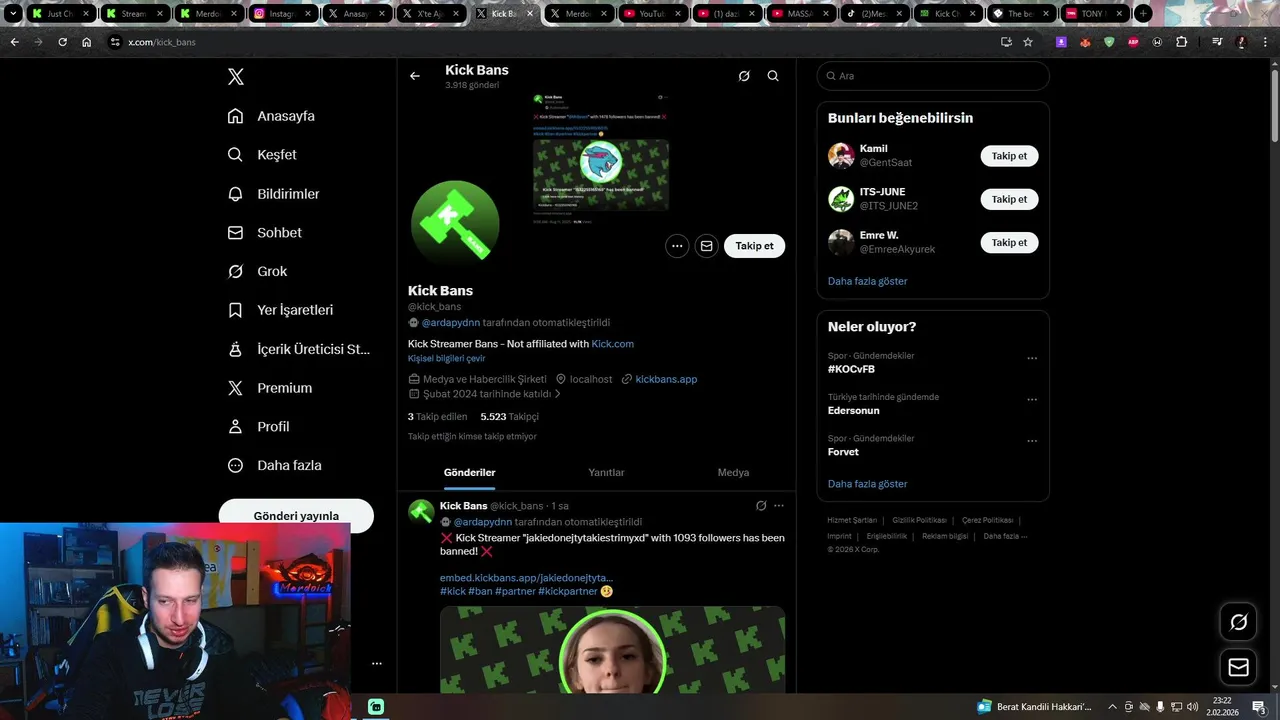Open Anasayfa home in the sidebar
The image size is (1280, 720).
coord(271,116)
